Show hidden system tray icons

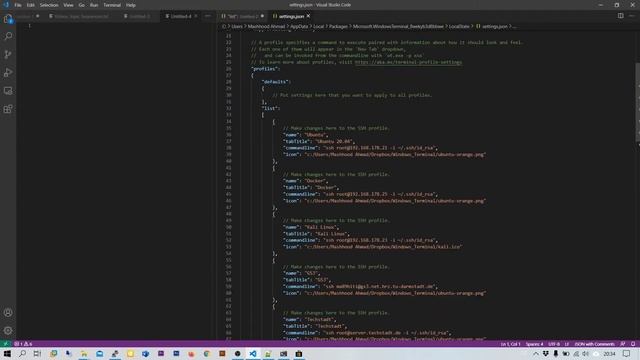point(536,354)
